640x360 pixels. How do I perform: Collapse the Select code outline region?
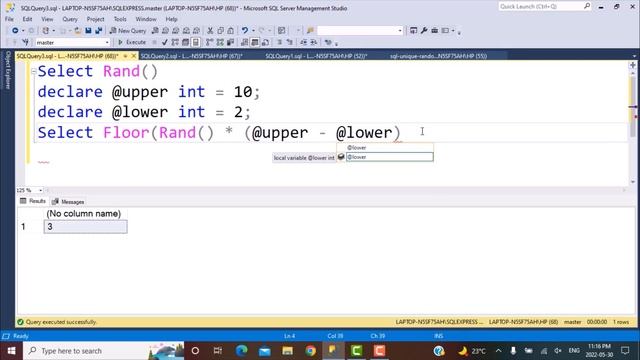pyautogui.click(x=33, y=71)
